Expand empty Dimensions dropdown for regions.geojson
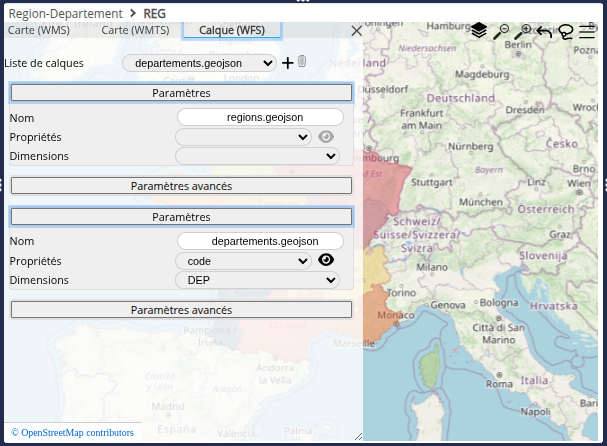607x446 pixels. [257, 156]
